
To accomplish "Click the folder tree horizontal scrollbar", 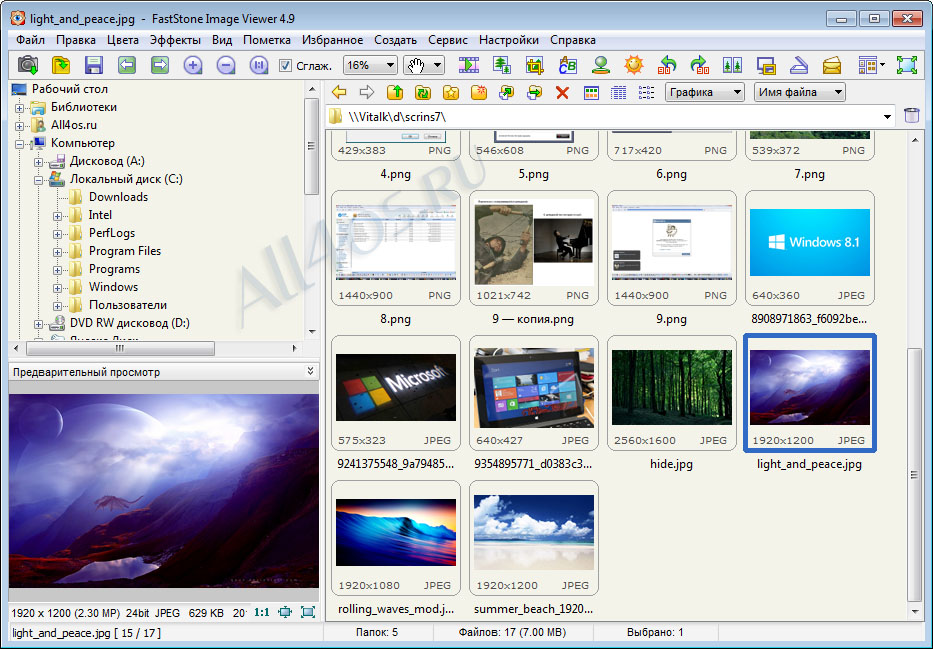I will (120, 348).
